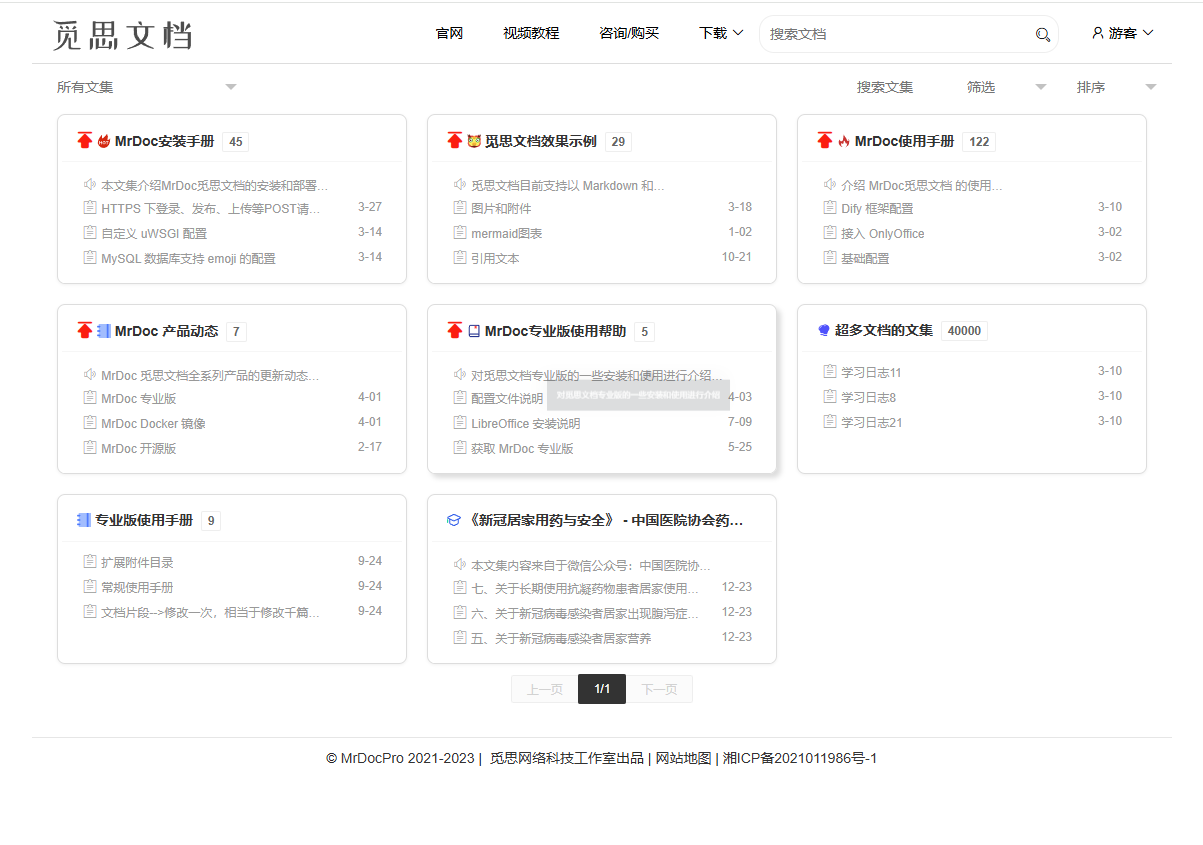Click the emoji icon beside 觅思文档效果示例
This screenshot has width=1203, height=845.
474,141
